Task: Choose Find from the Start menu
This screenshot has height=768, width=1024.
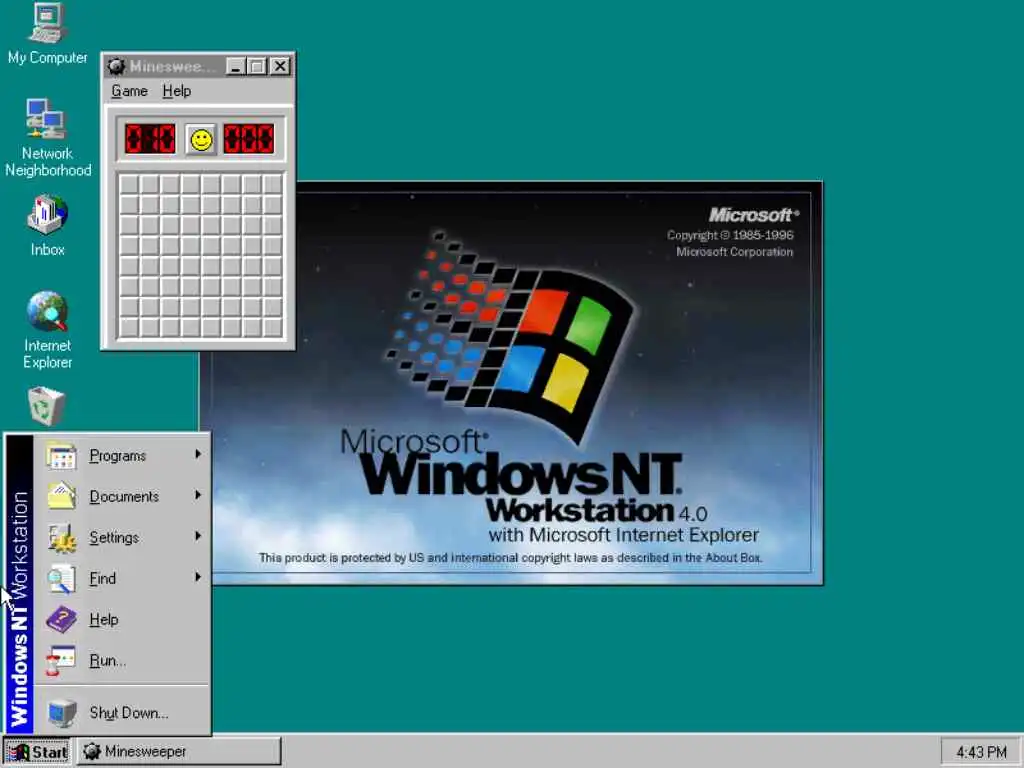Action: 122,579
